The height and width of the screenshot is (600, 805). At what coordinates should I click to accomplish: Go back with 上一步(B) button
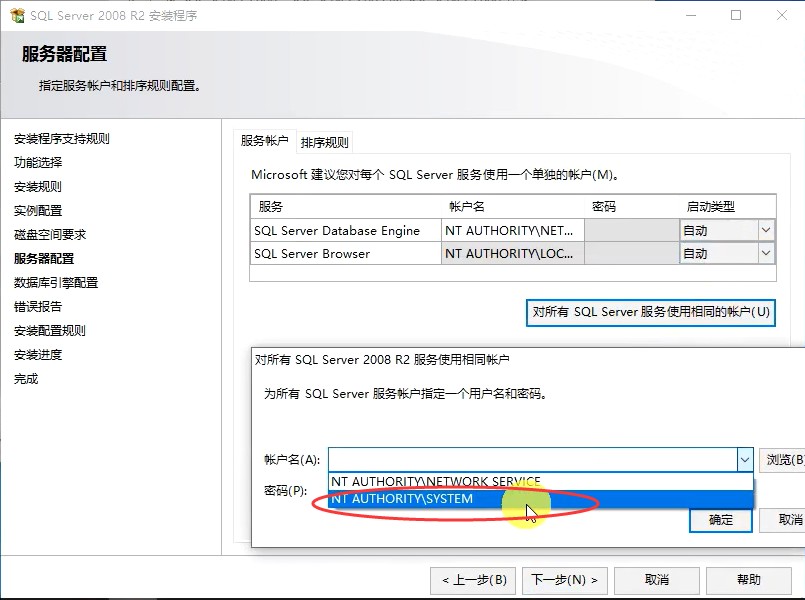click(474, 580)
